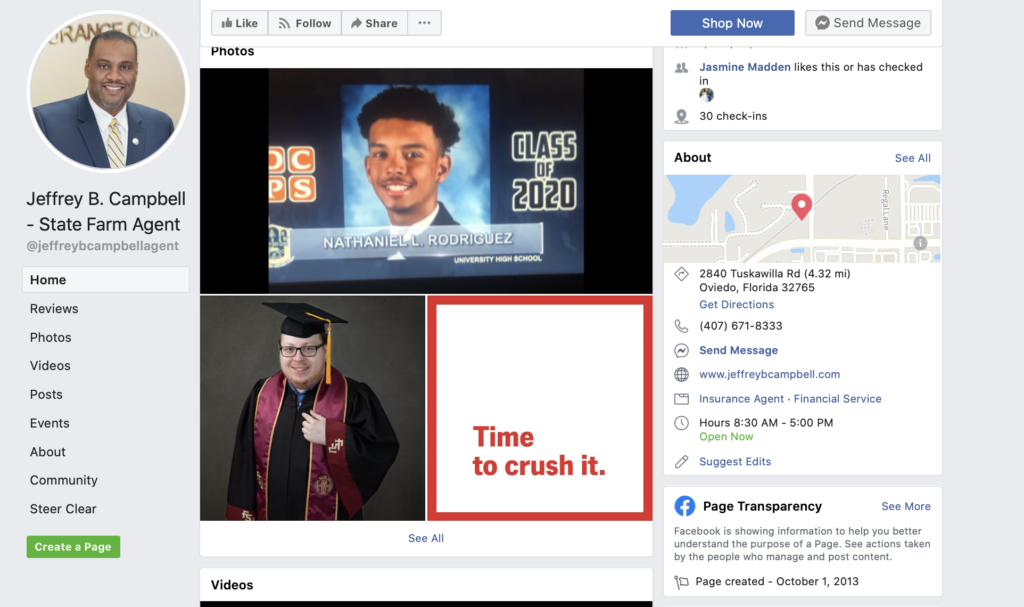Click the check-ins location pin icon

(x=681, y=116)
